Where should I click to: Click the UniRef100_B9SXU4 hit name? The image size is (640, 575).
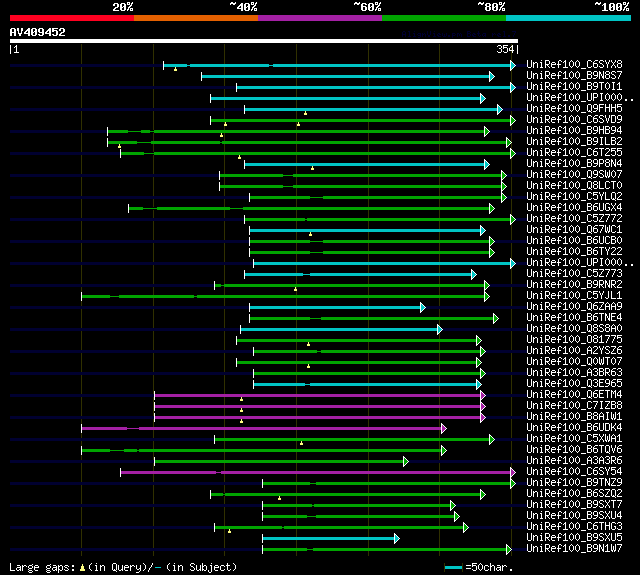click(x=574, y=516)
